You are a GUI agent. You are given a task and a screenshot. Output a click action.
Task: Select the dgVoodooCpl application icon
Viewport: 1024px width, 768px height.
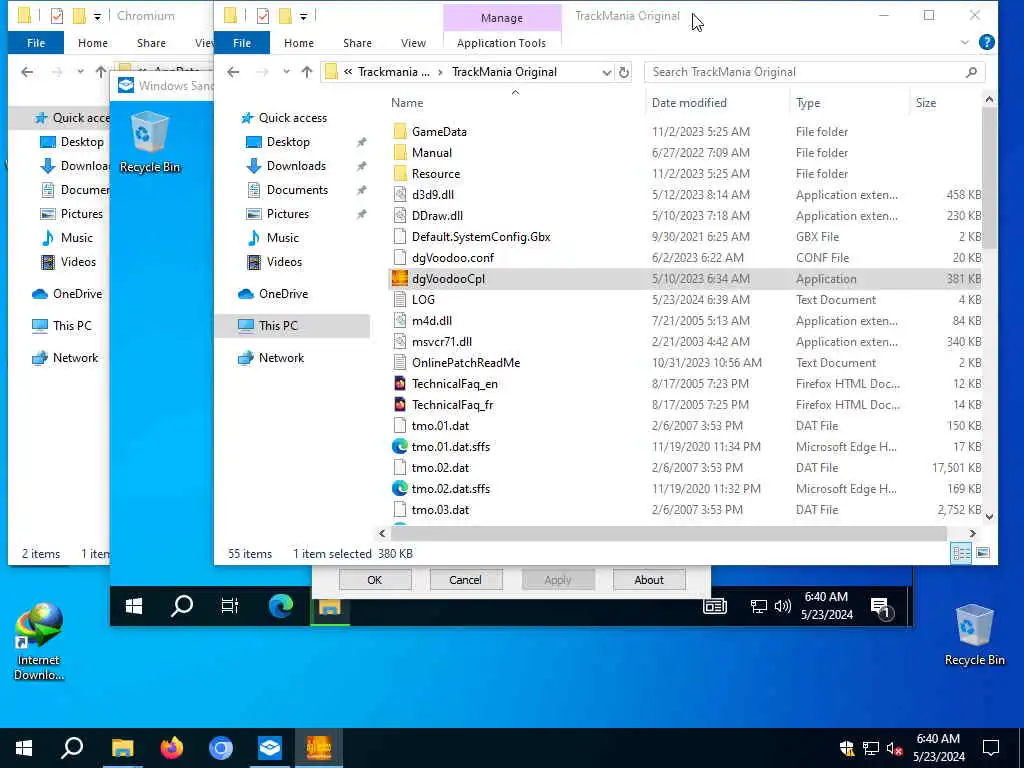coord(400,278)
